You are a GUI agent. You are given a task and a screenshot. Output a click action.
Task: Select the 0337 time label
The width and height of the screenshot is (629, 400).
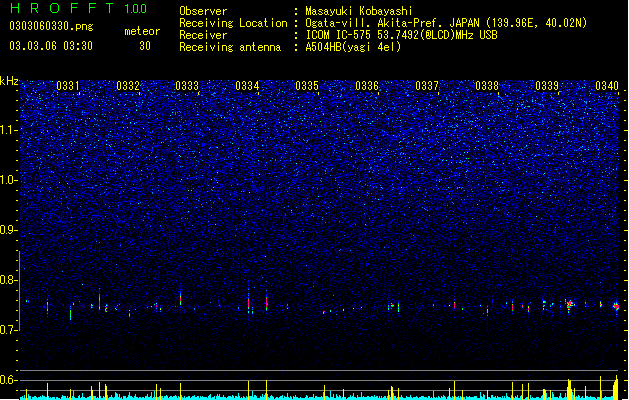pos(427,86)
